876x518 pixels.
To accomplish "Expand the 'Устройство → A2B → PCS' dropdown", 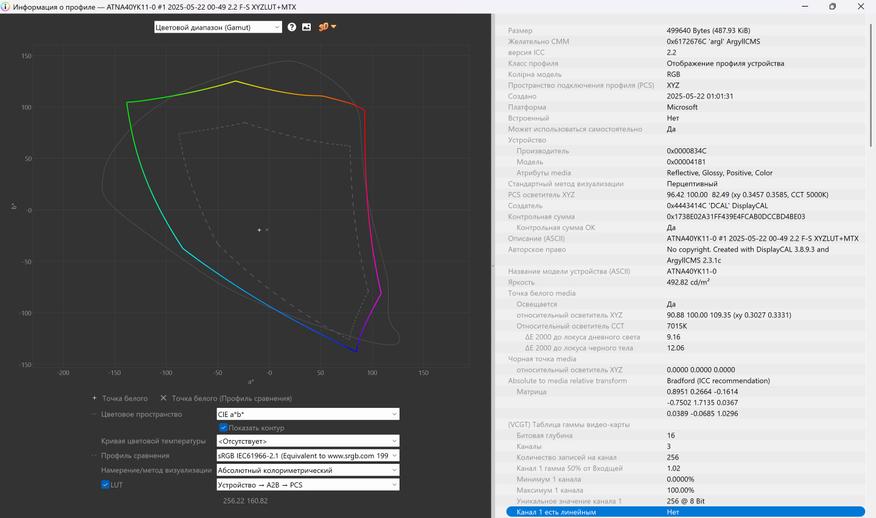I will tap(307, 485).
